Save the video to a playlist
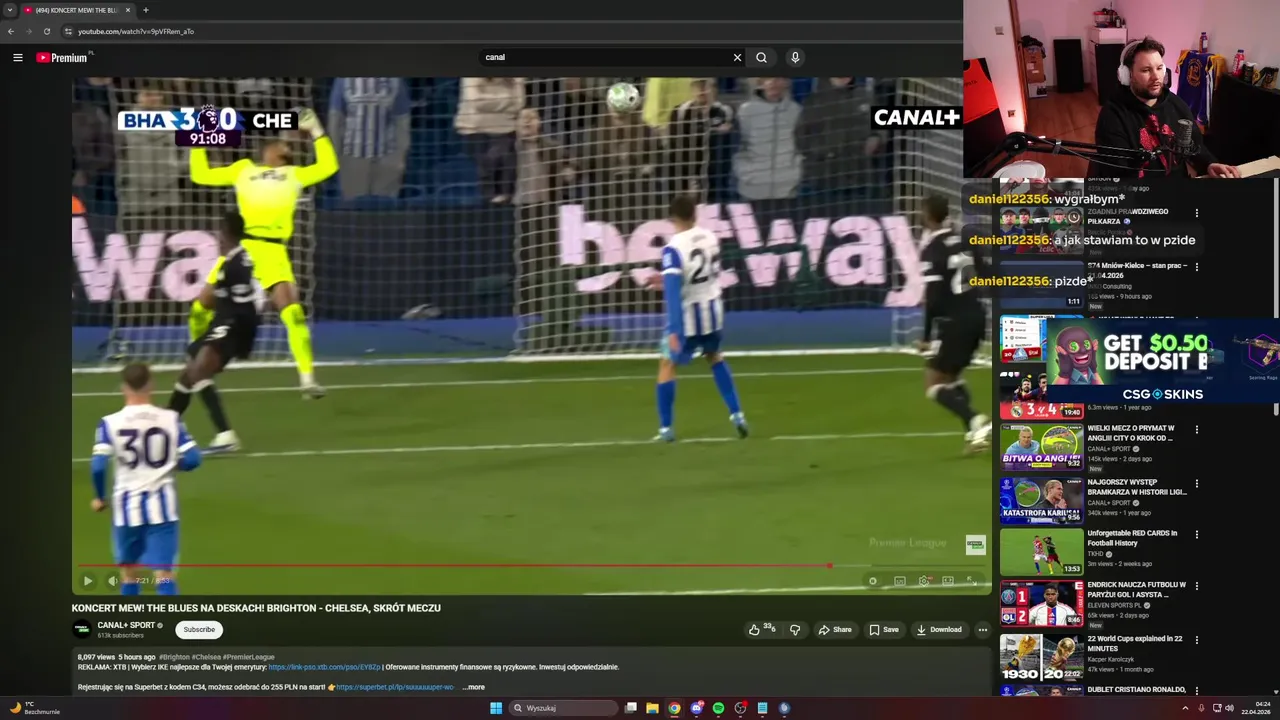The height and width of the screenshot is (720, 1280). (x=884, y=629)
